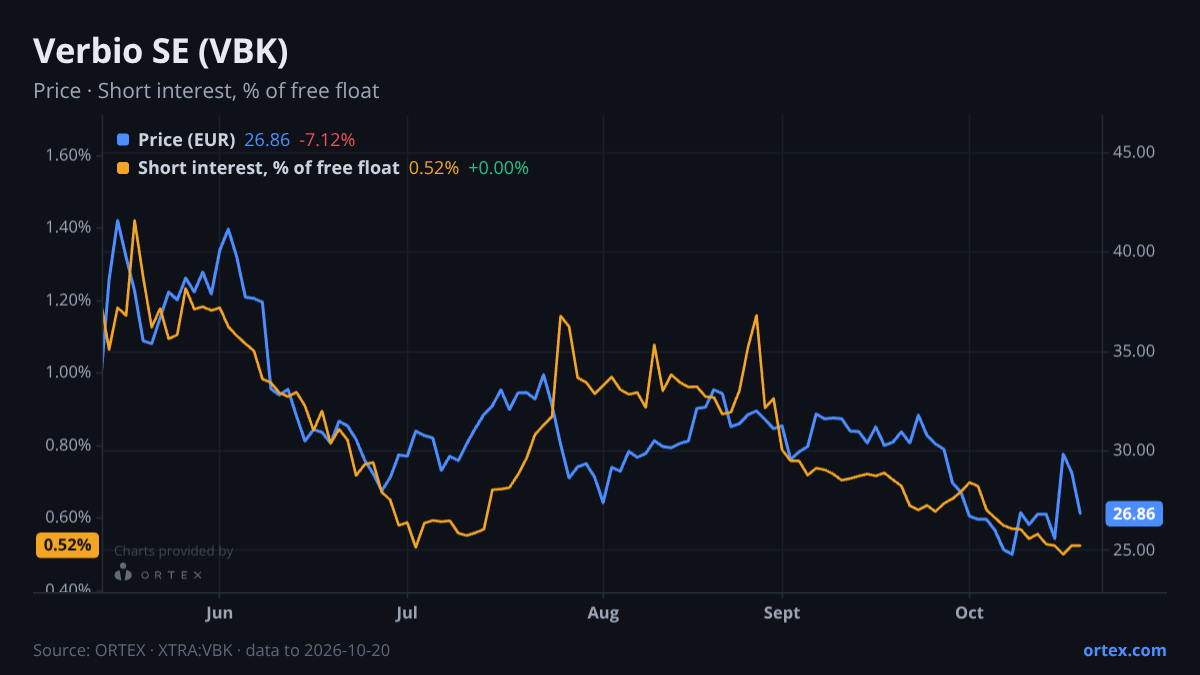Click the Jul x-axis label

coord(407,613)
